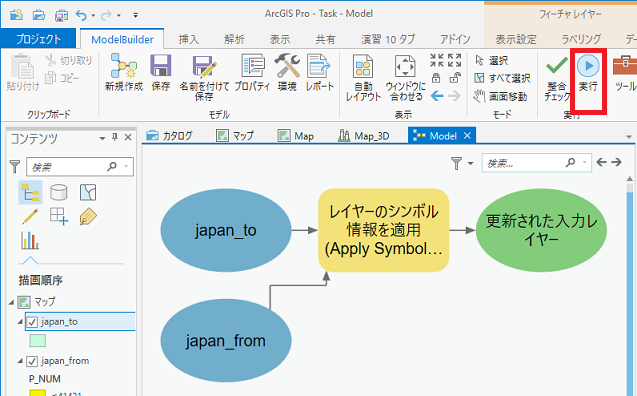Screen dimensions: 637x396
Task: Click ウィンドウに合わせる fit to window
Action: coord(405,77)
